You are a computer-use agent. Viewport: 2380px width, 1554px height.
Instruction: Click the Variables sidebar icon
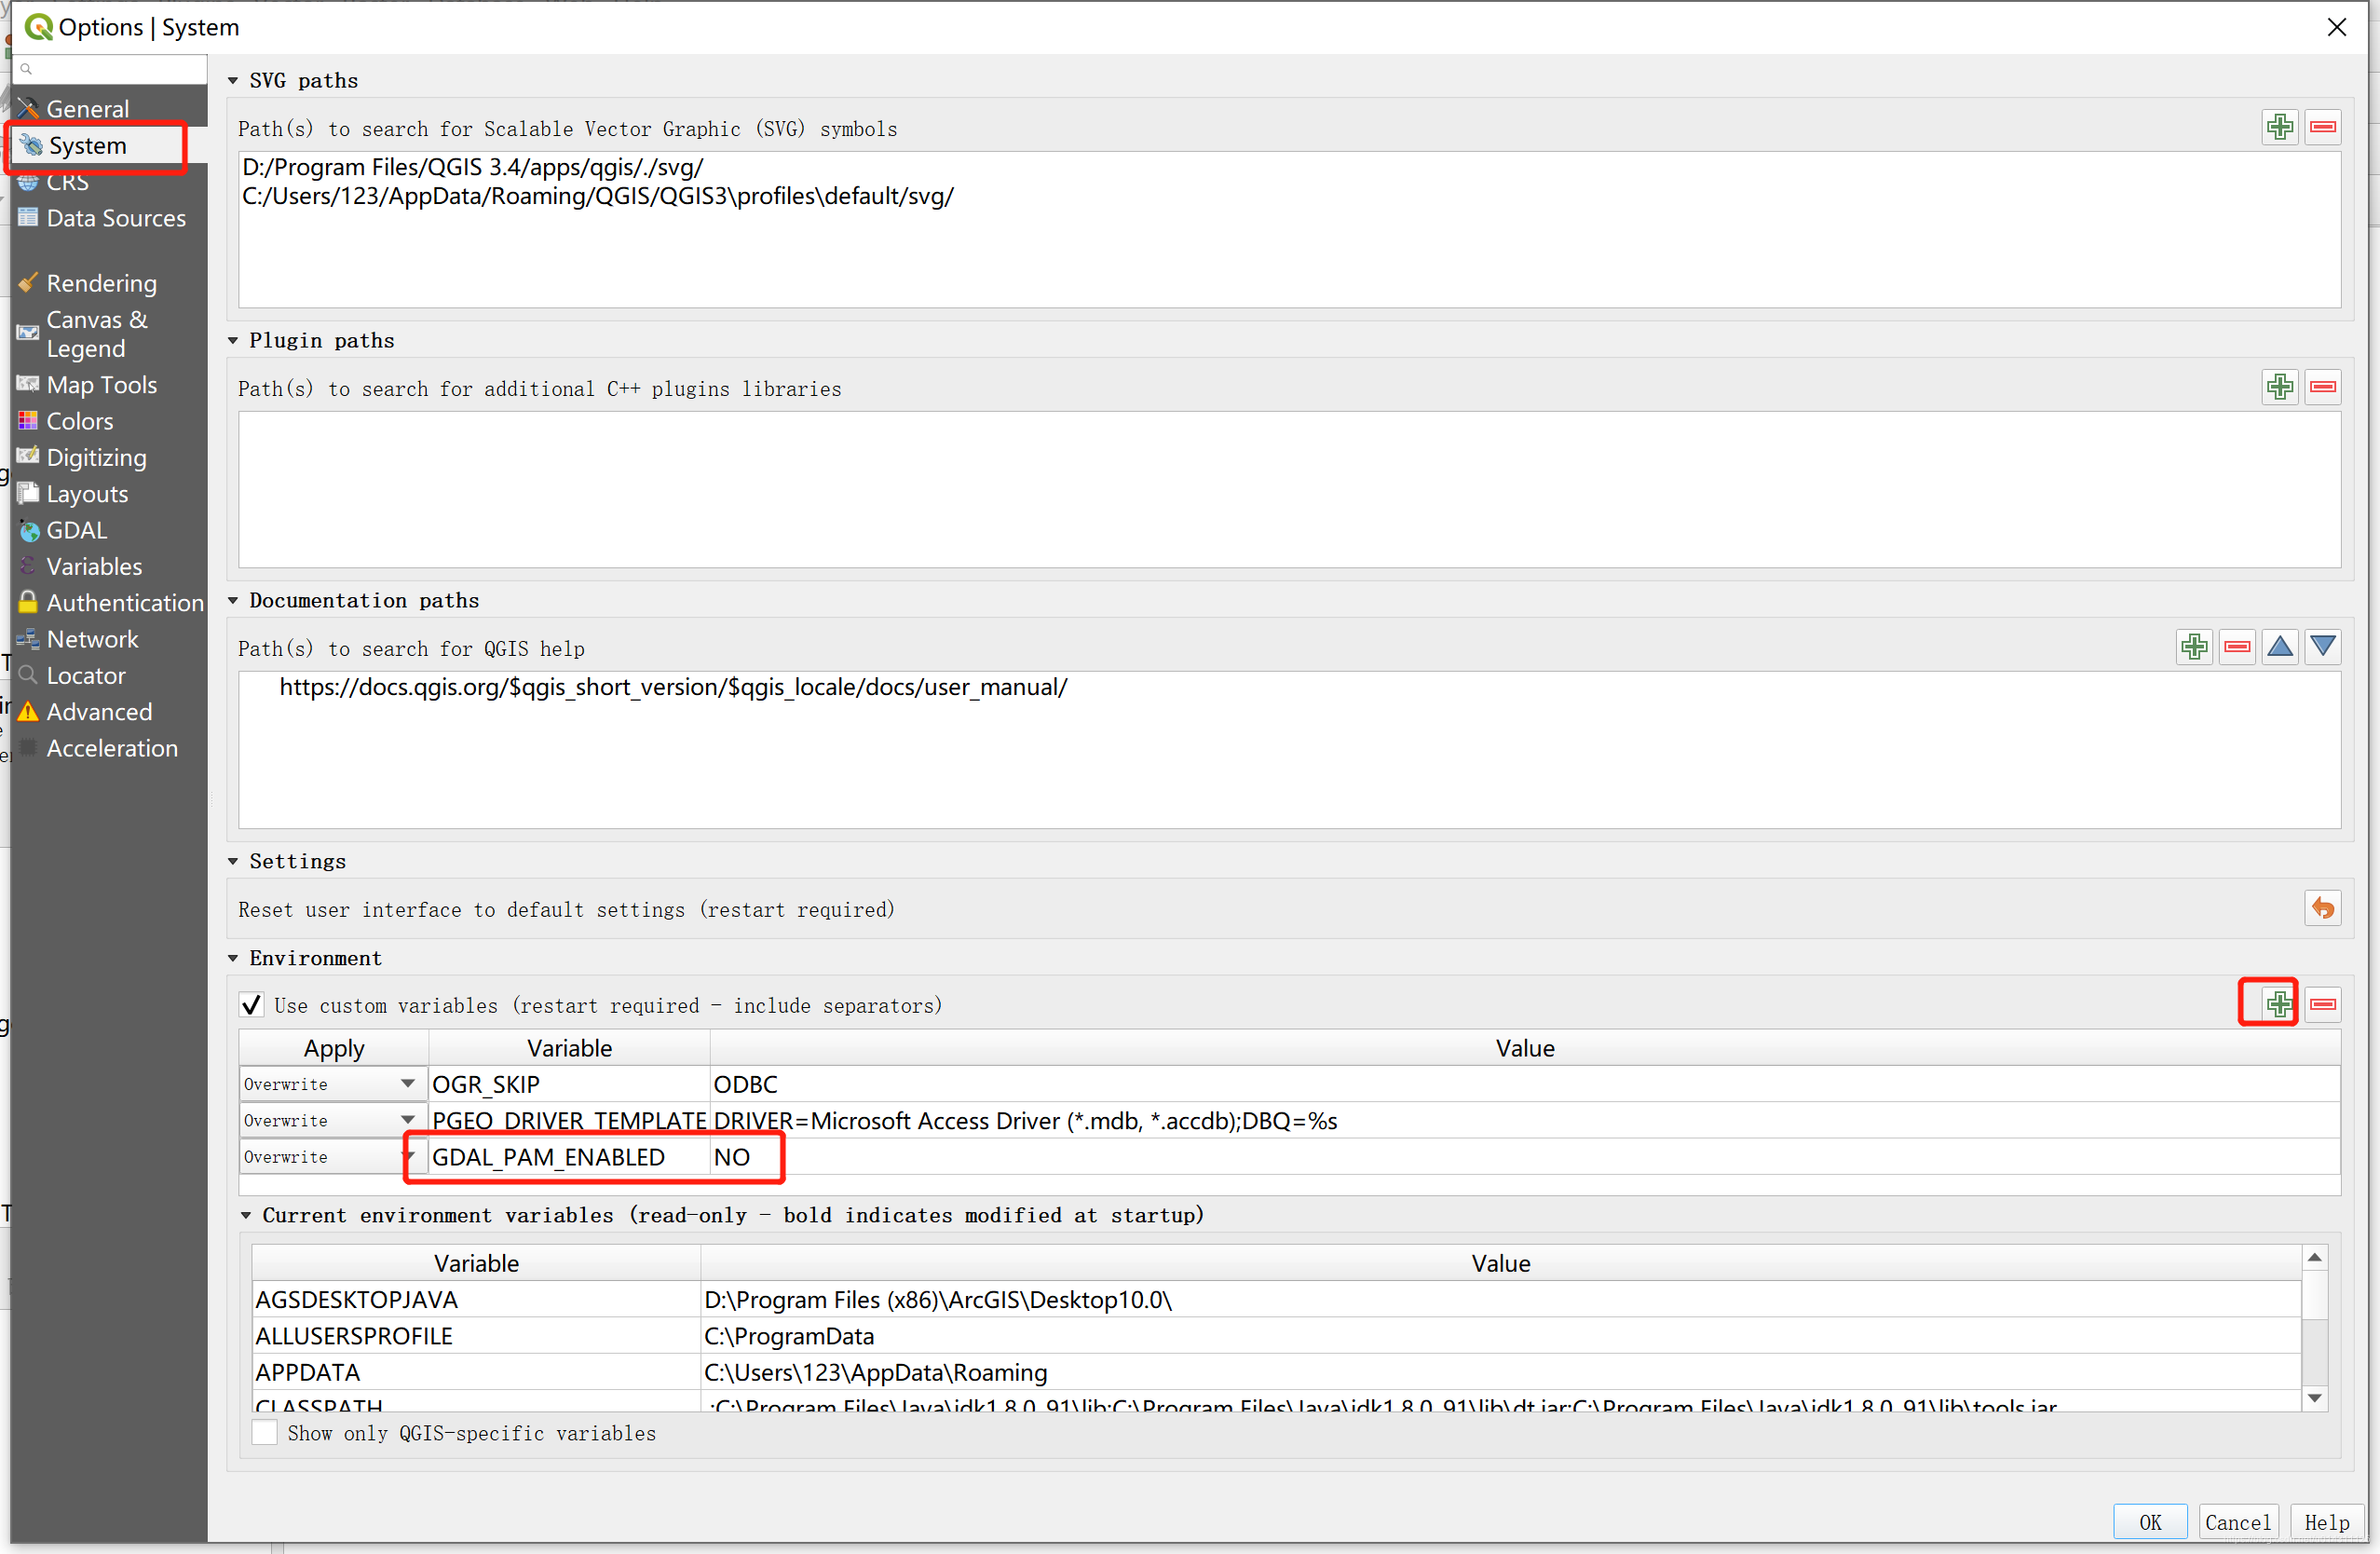pos(28,566)
